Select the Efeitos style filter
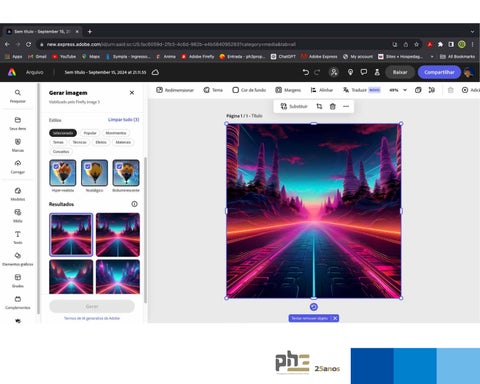 pos(101,142)
